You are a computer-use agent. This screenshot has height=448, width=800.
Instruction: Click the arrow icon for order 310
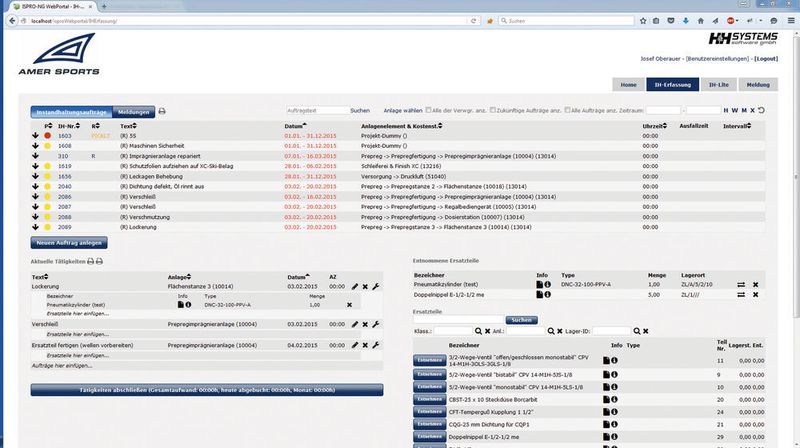(x=35, y=156)
